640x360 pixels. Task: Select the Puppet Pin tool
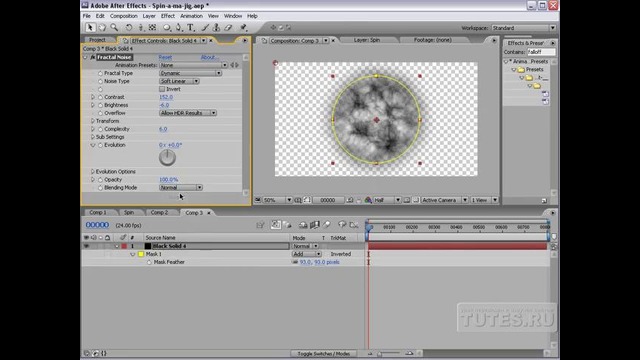point(244,28)
